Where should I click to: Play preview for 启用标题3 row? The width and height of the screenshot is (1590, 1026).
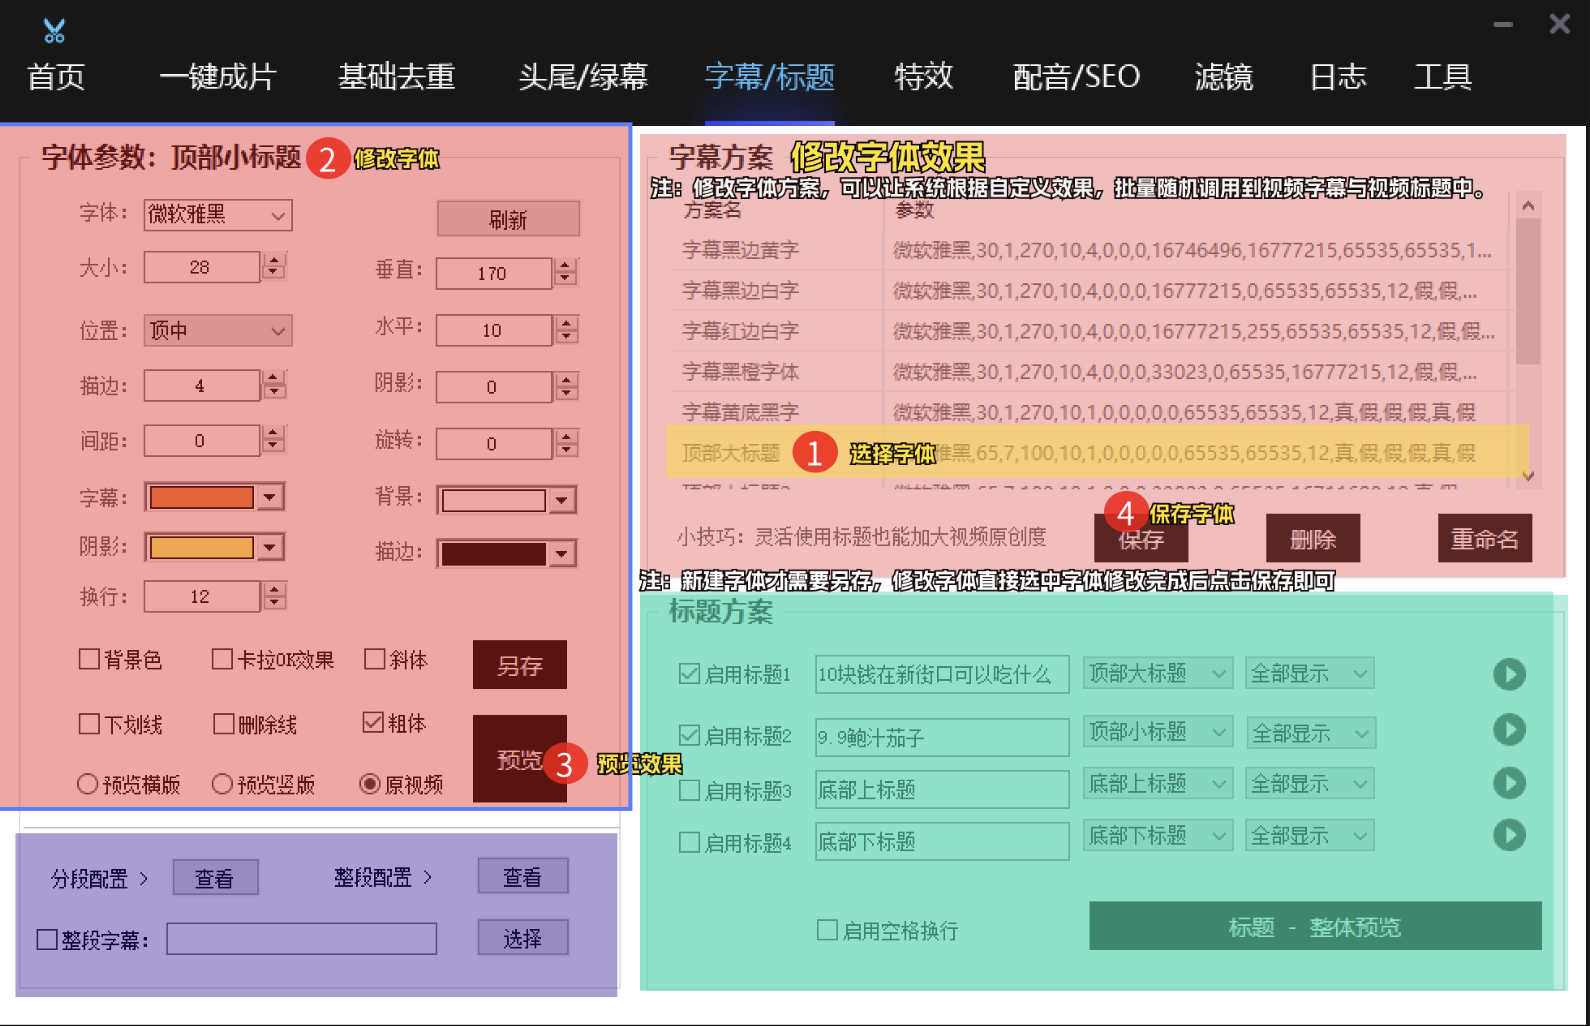[1509, 782]
